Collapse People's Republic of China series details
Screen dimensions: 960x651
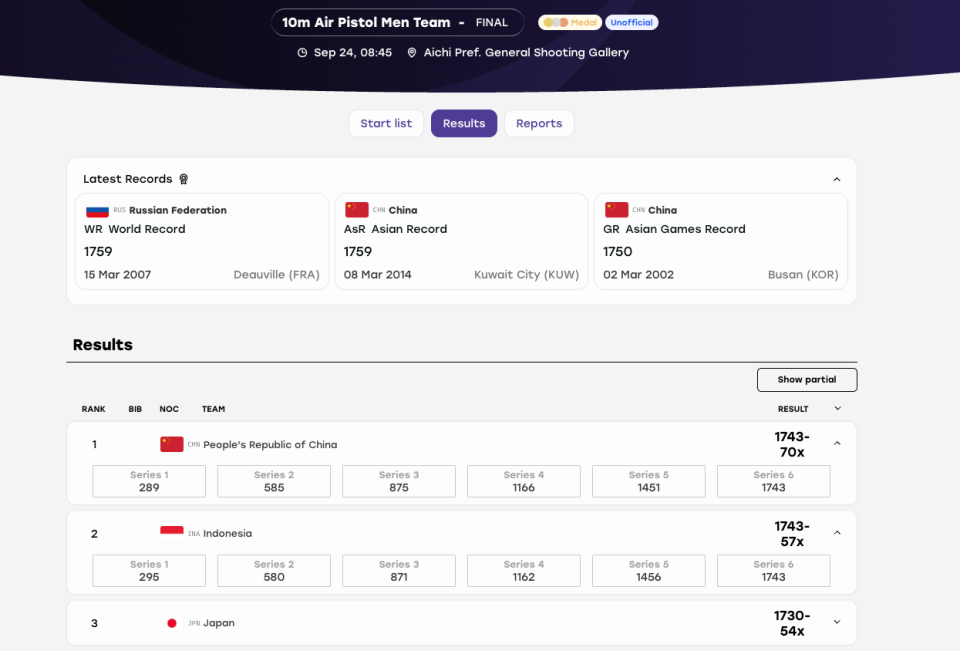(x=837, y=443)
